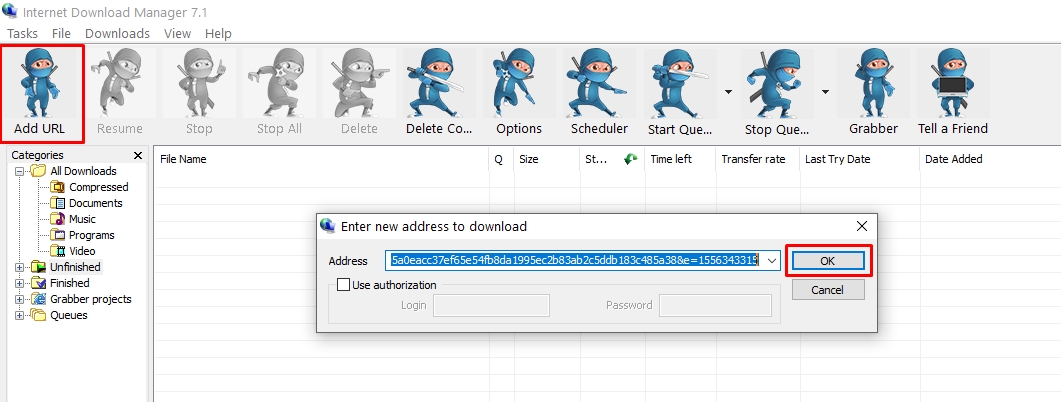Click the Cancel button in dialog

pos(828,290)
